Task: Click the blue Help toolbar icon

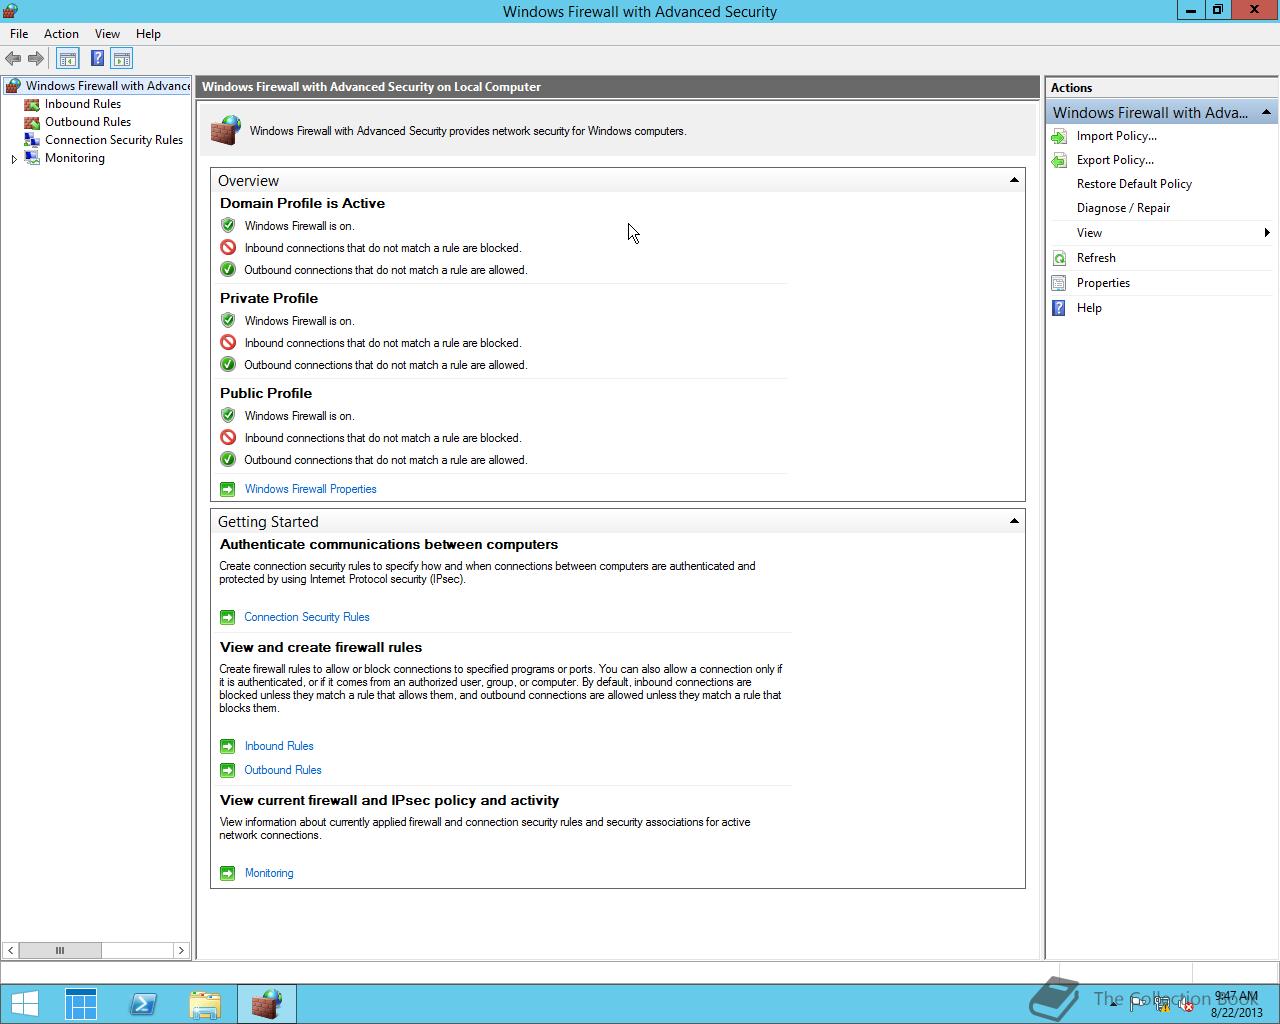Action: 97,59
